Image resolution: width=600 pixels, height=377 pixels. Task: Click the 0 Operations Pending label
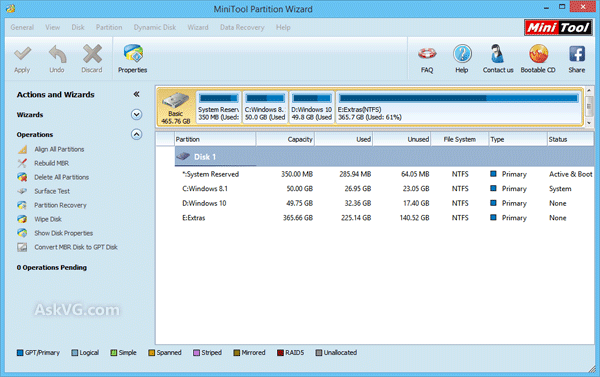(x=52, y=268)
